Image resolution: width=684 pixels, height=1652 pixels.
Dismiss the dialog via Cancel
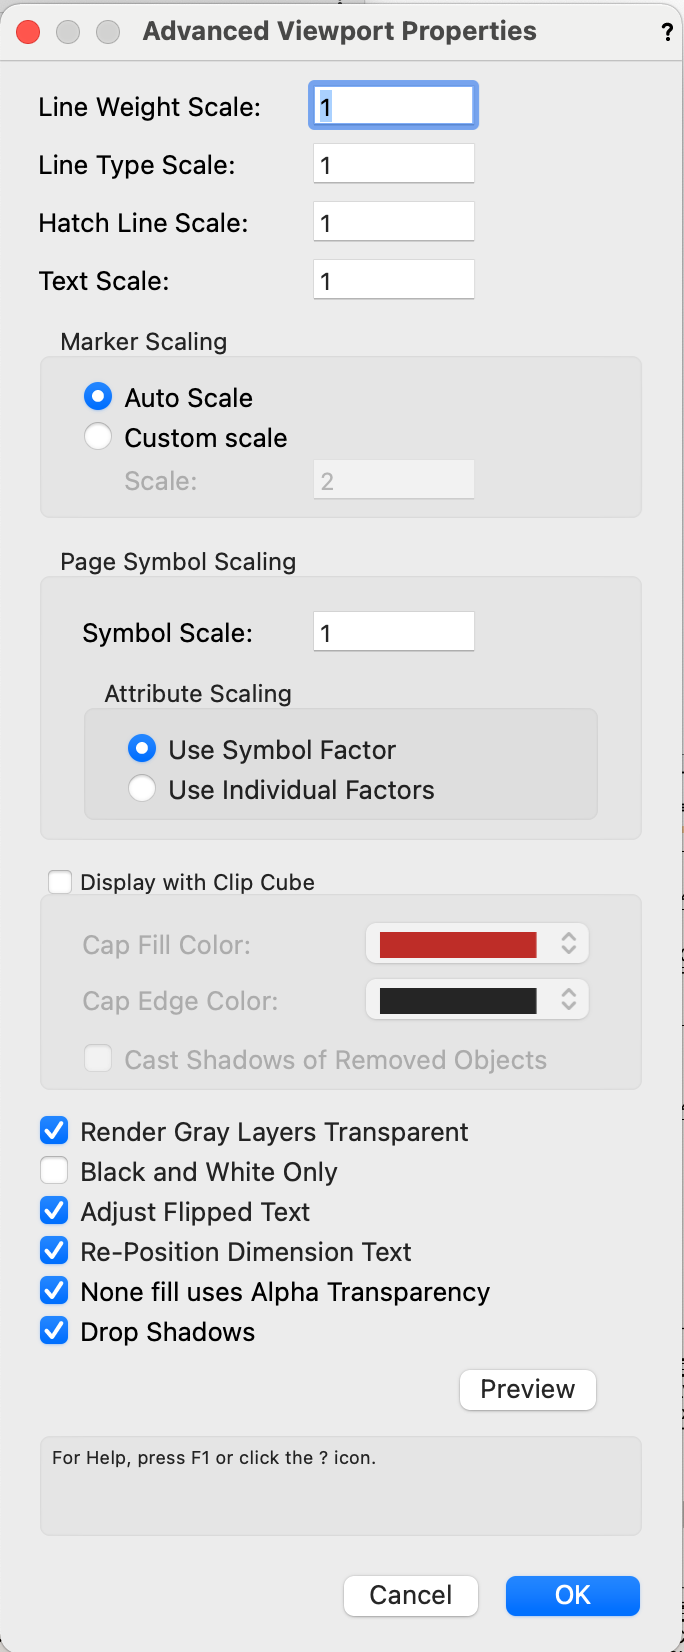point(410,1596)
